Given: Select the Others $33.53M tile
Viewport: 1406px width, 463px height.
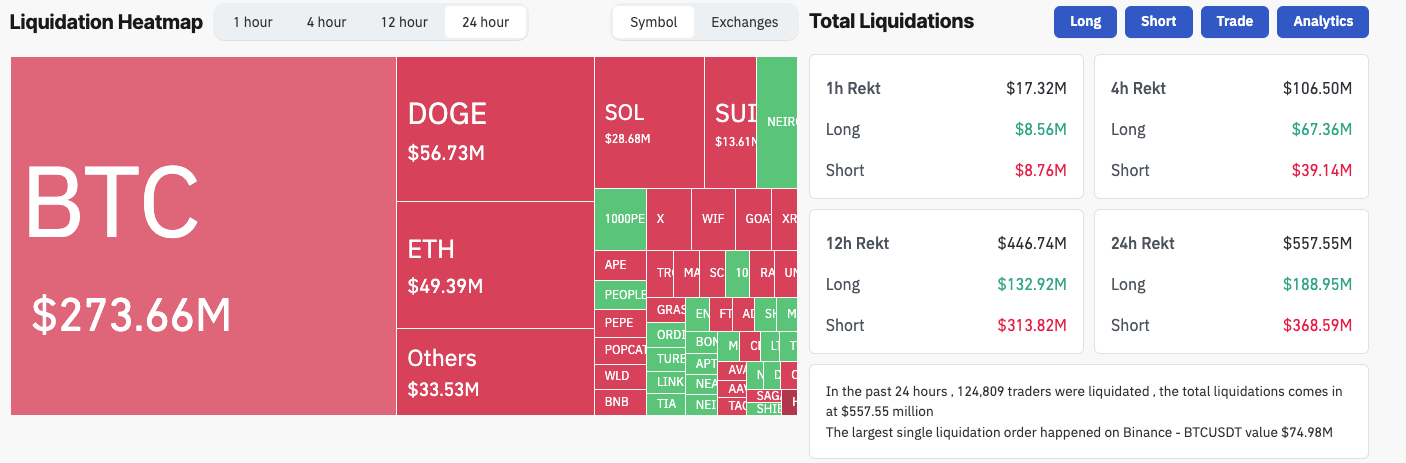Looking at the screenshot, I should point(495,371).
